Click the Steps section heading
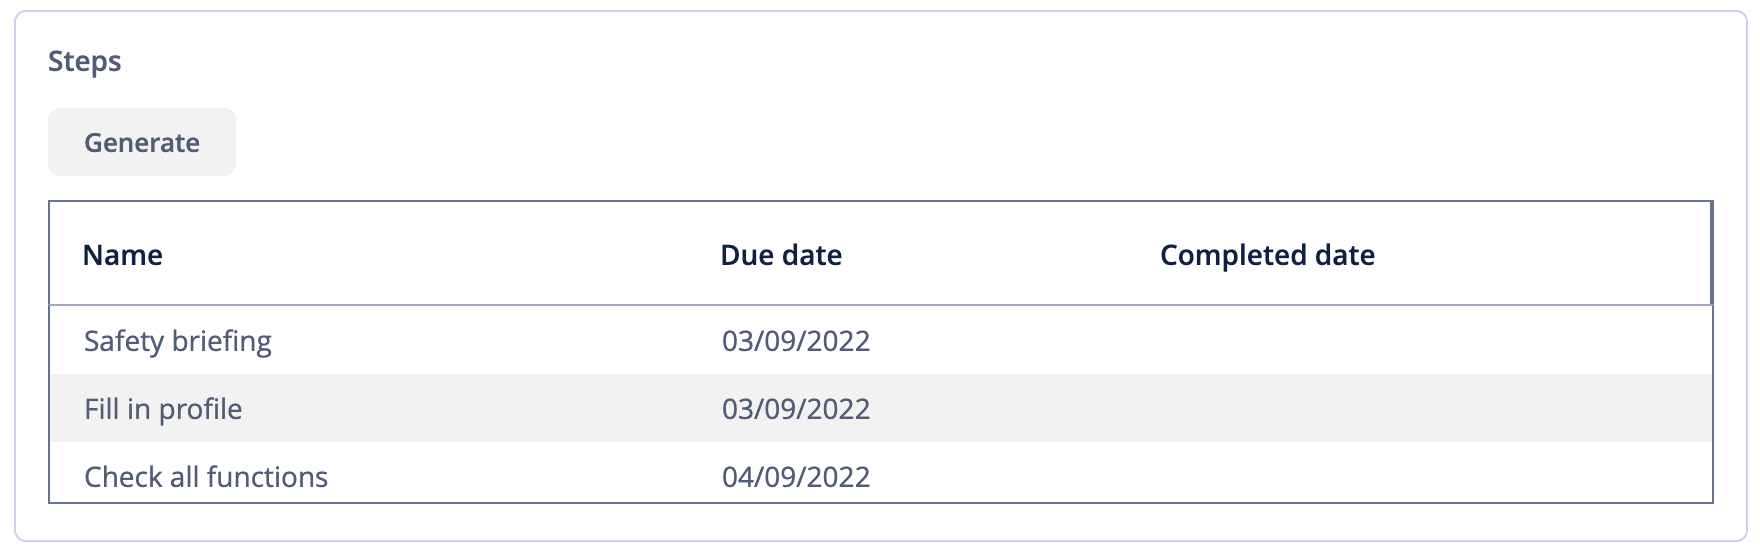This screenshot has width=1760, height=558. pyautogui.click(x=85, y=61)
